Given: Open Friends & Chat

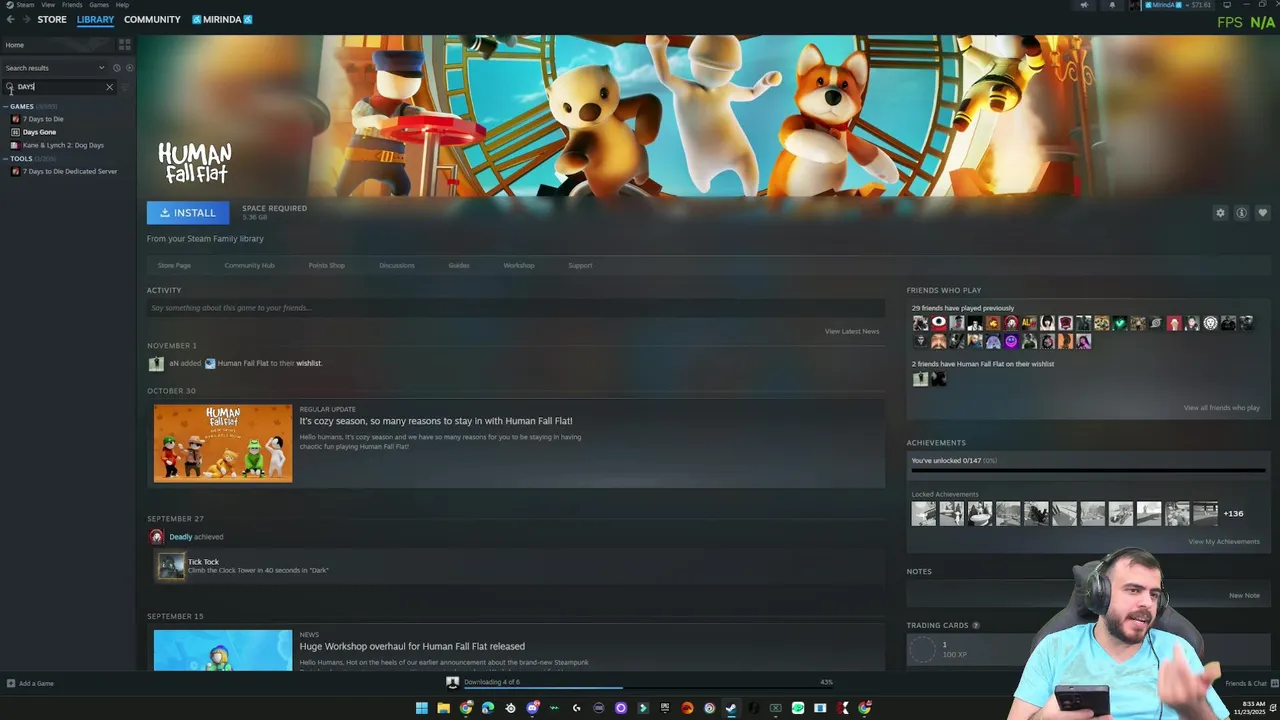Looking at the screenshot, I should coord(1246,684).
